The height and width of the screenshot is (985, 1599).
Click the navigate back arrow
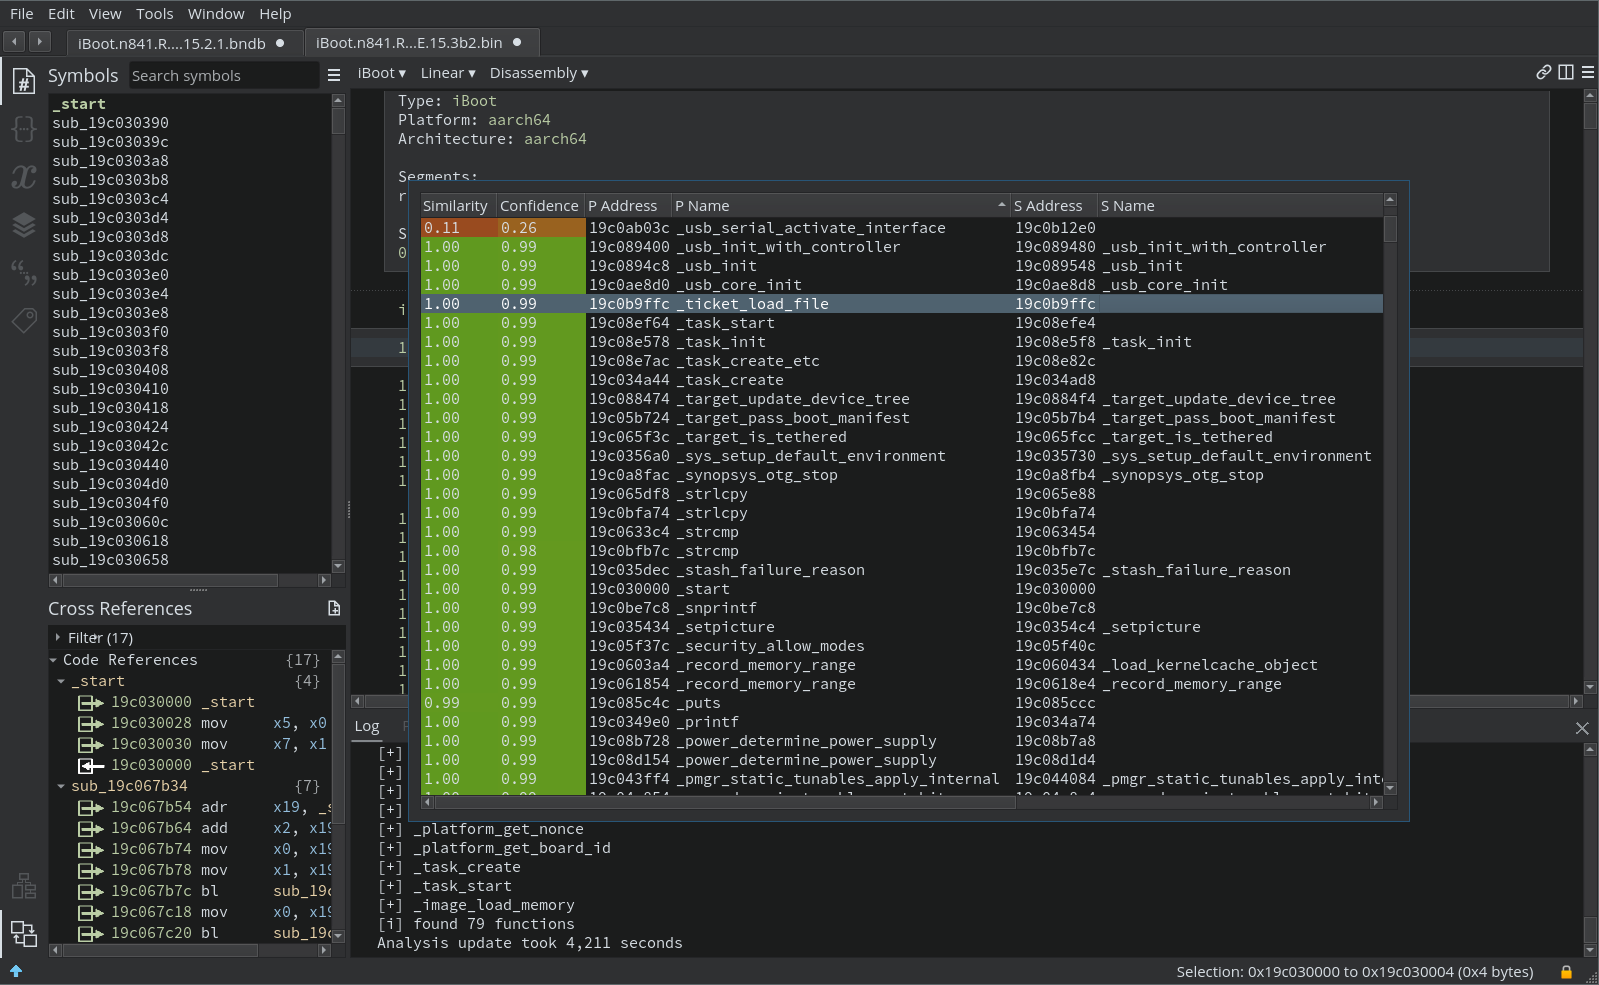[x=15, y=41]
